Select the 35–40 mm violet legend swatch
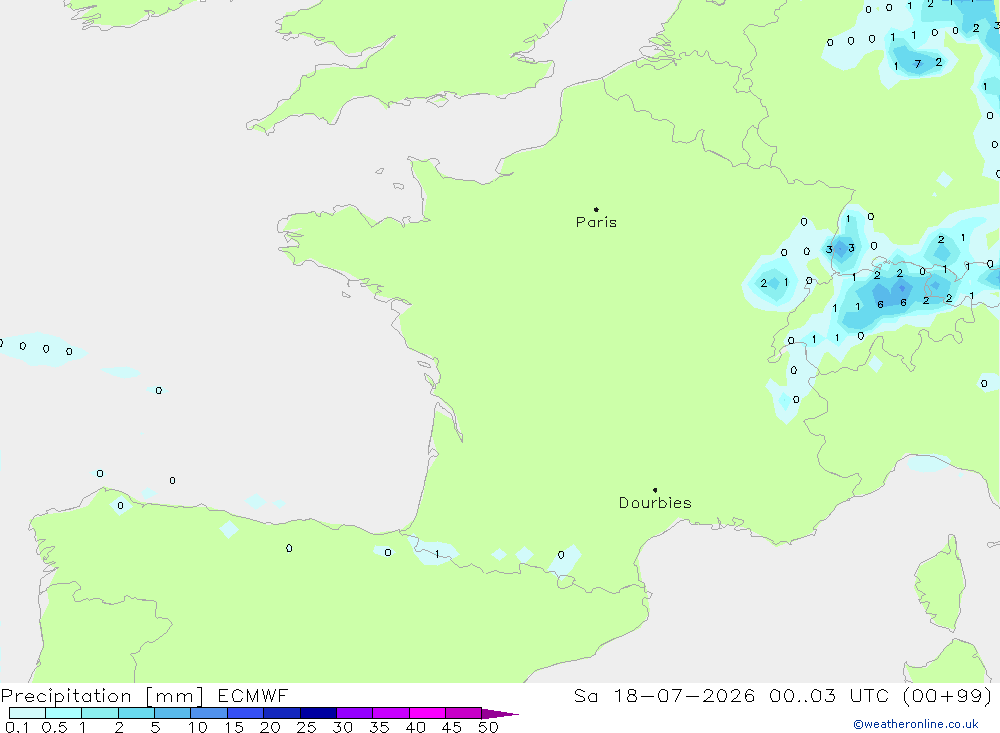The height and width of the screenshot is (733, 1000). pos(391,713)
